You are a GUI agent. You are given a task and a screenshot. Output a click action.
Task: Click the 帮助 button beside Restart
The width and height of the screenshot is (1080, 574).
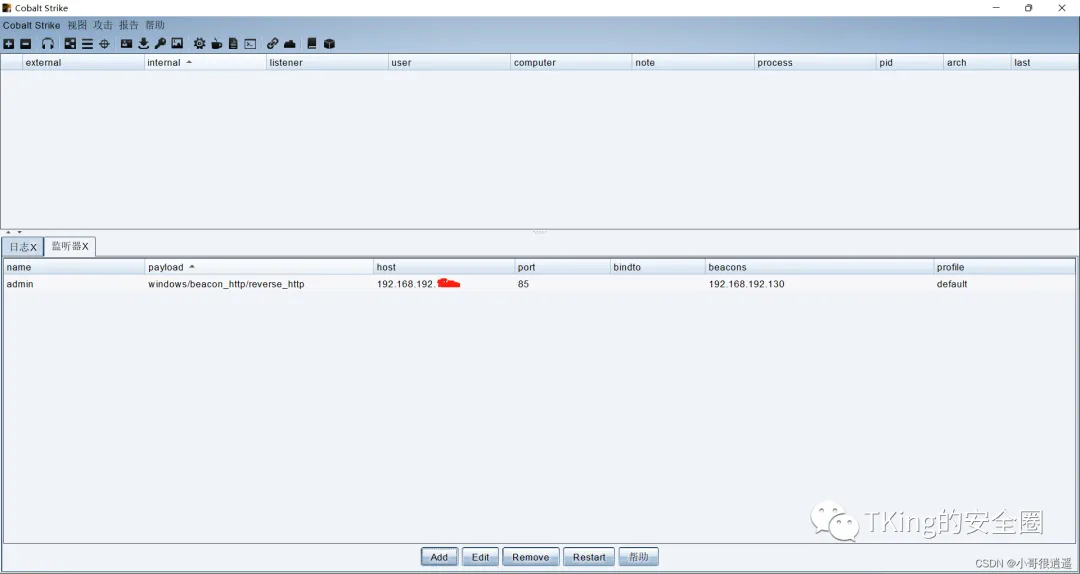pos(638,557)
